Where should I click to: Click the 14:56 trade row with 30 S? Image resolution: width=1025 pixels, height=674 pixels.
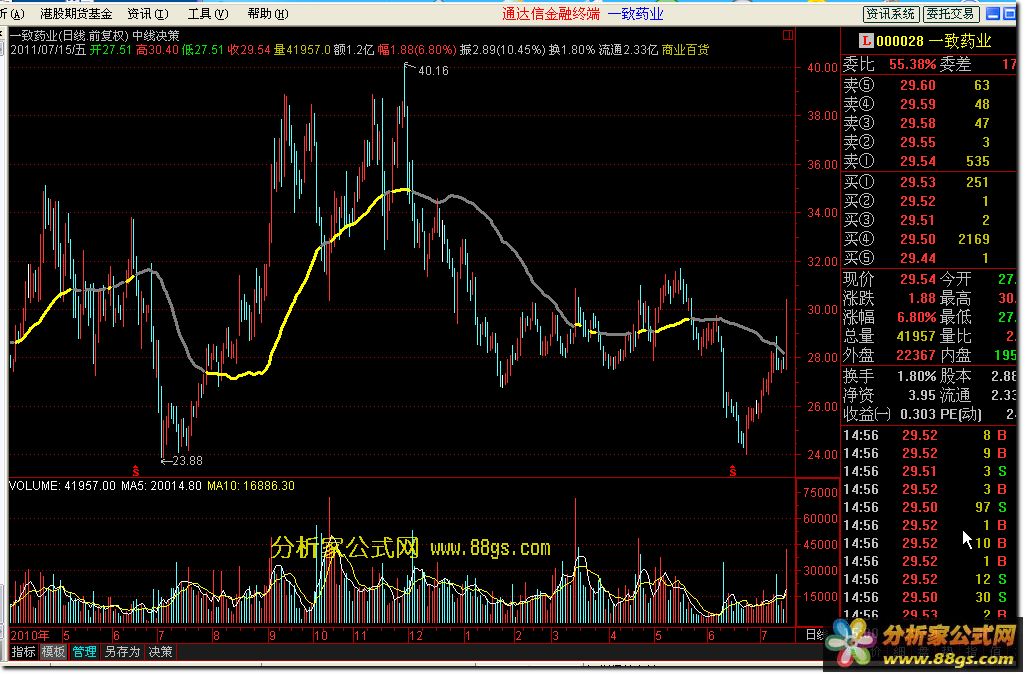pyautogui.click(x=926, y=598)
